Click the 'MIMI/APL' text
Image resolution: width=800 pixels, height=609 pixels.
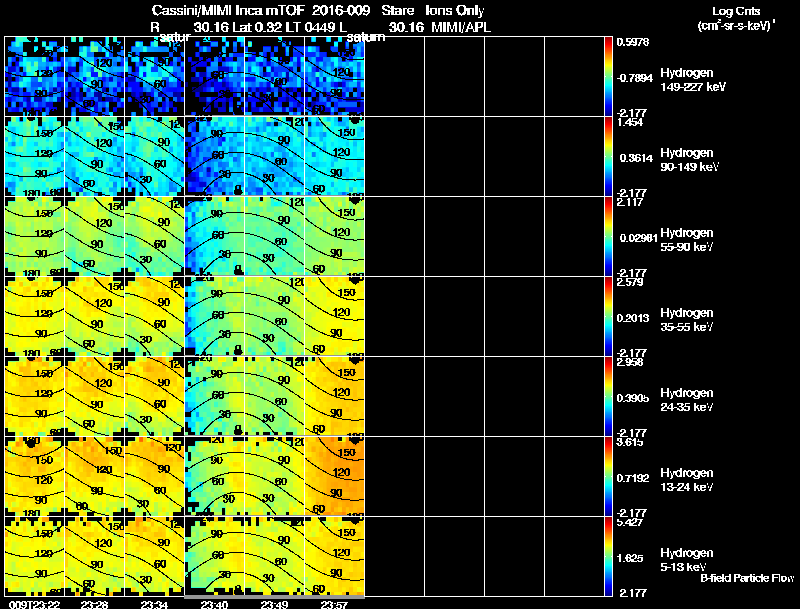click(461, 28)
